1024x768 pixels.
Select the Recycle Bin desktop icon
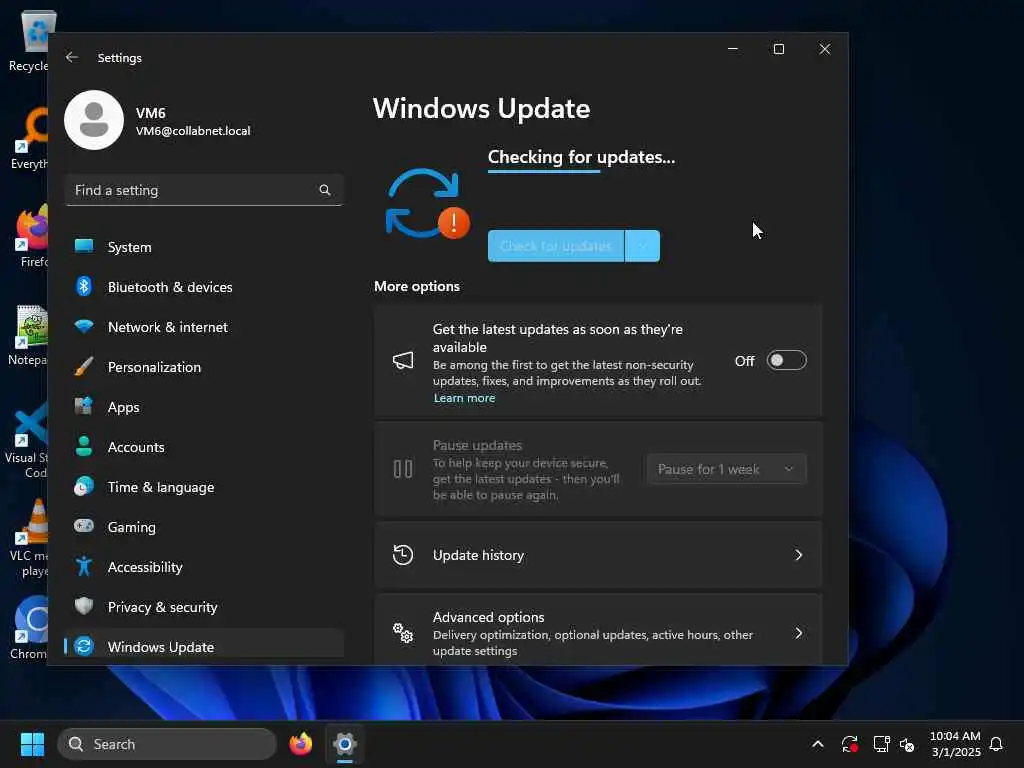click(29, 40)
